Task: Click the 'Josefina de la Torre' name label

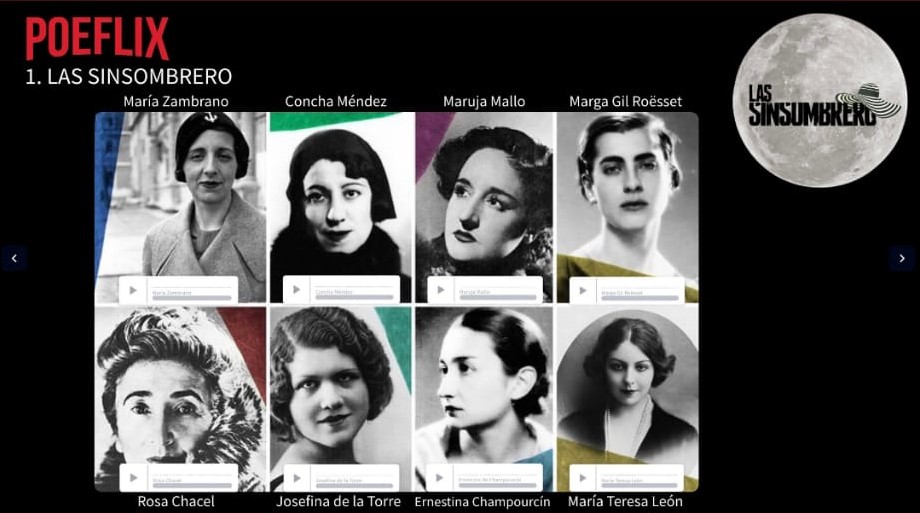Action: [339, 501]
